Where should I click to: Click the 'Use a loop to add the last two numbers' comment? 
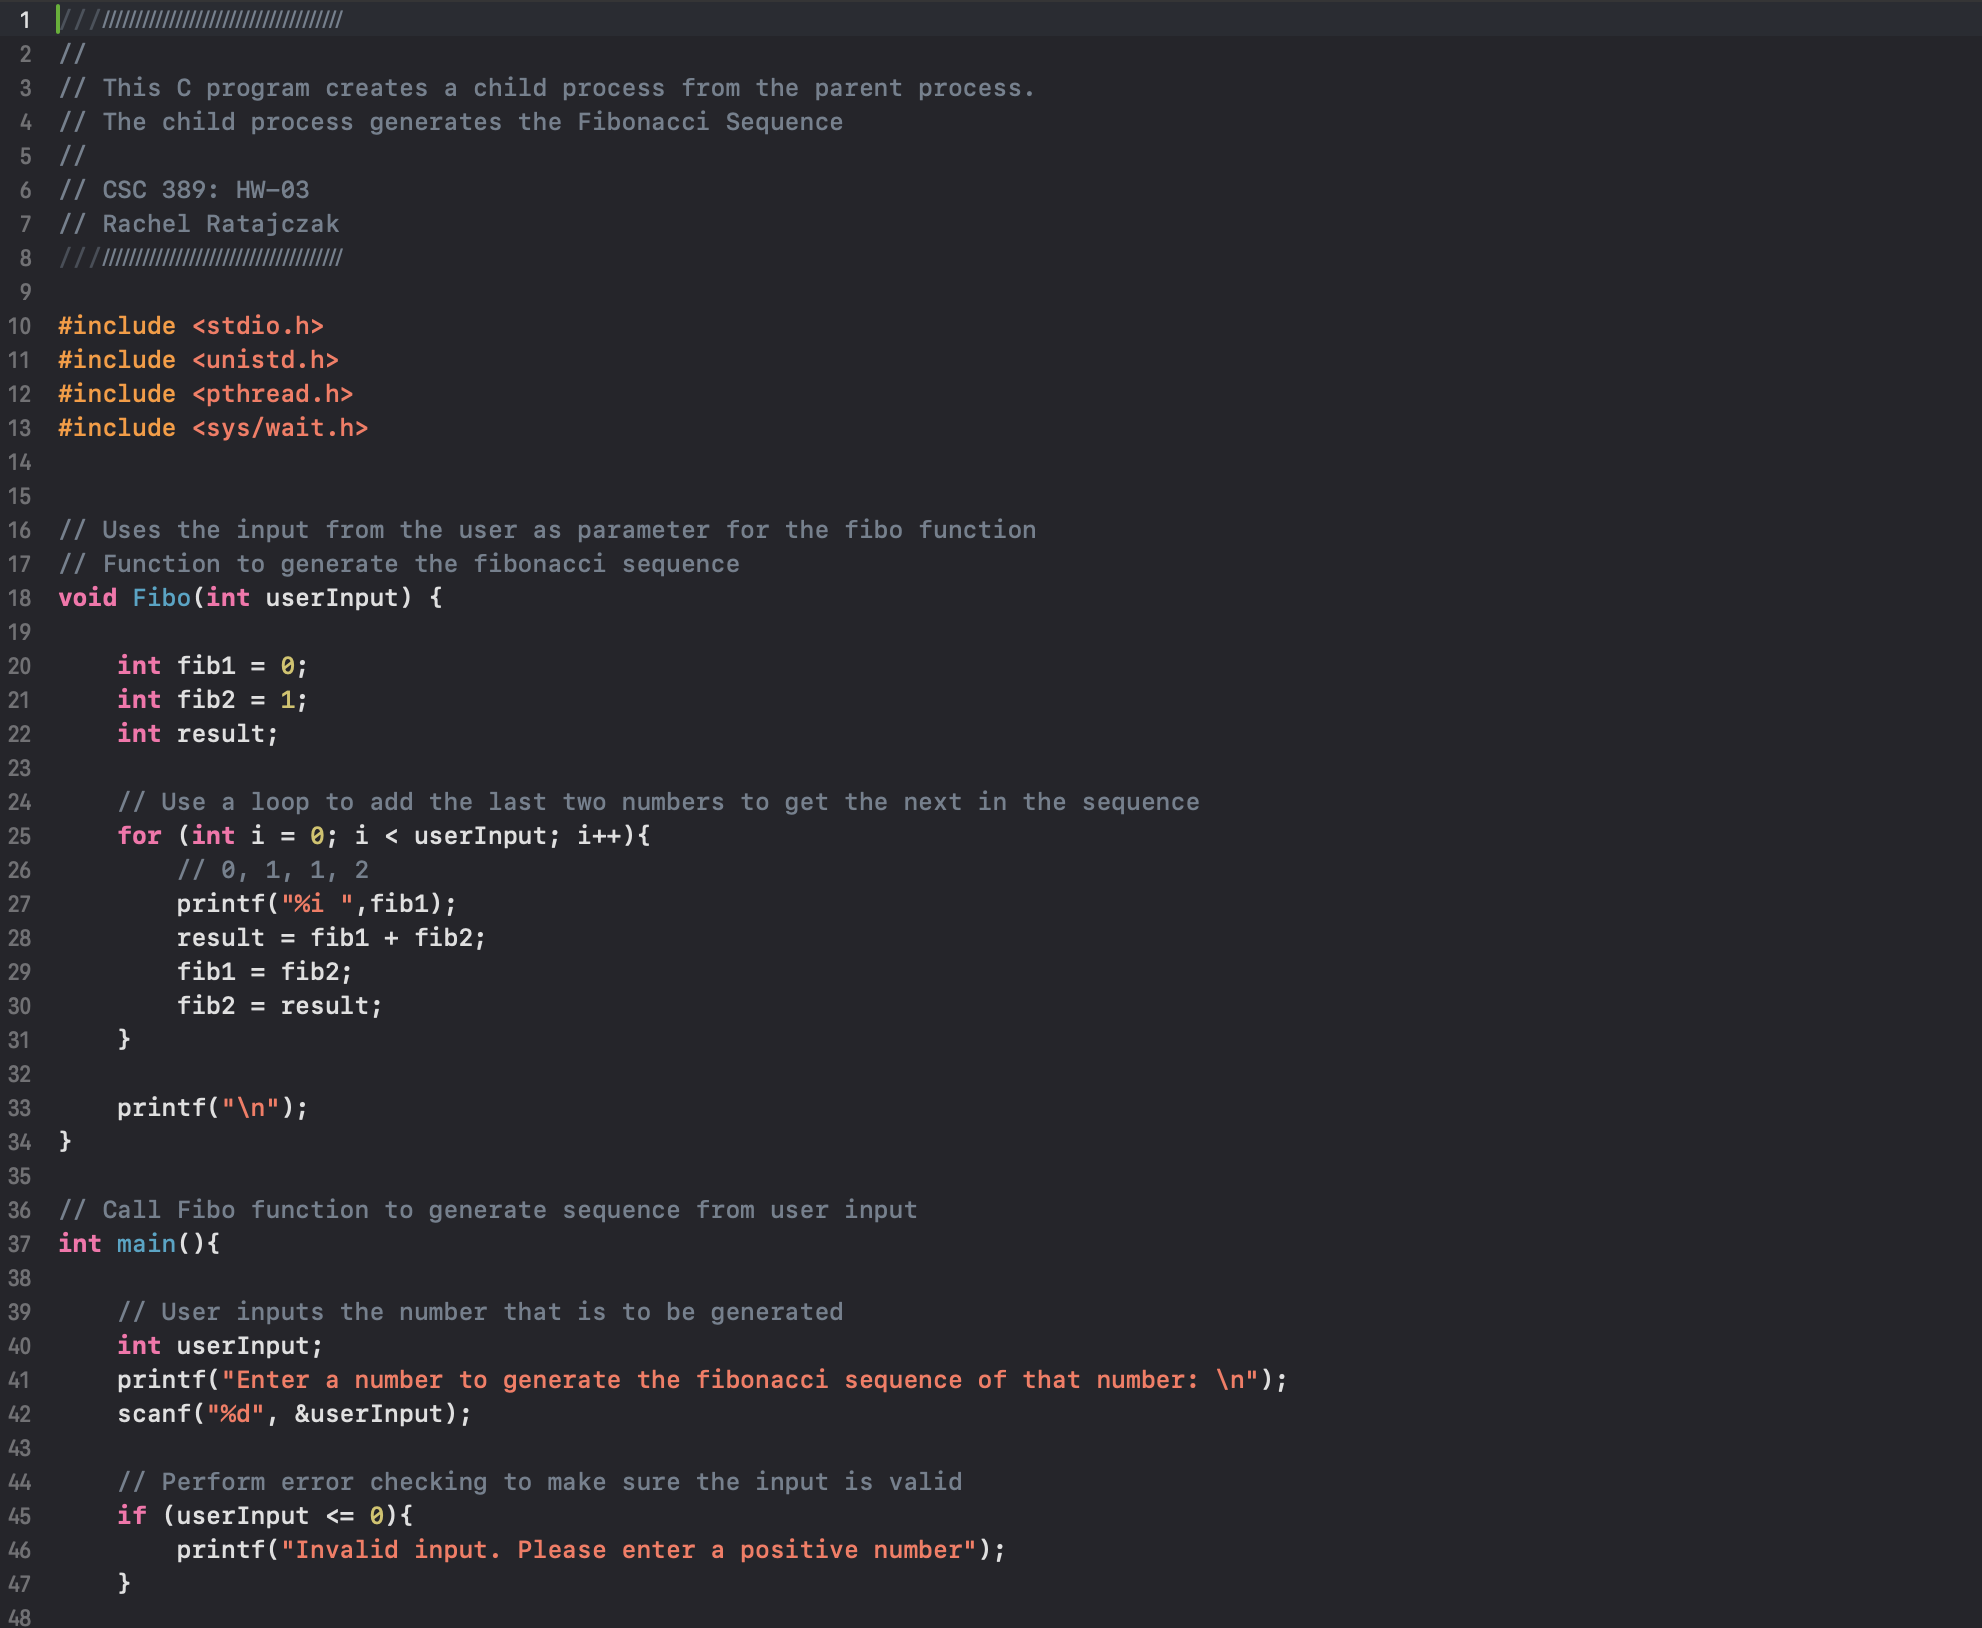point(658,802)
